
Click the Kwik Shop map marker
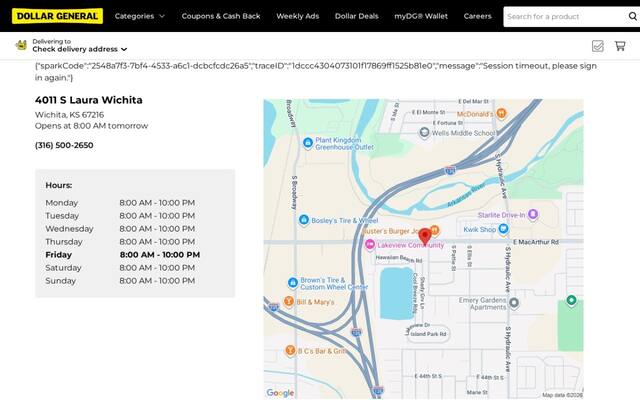pos(504,229)
